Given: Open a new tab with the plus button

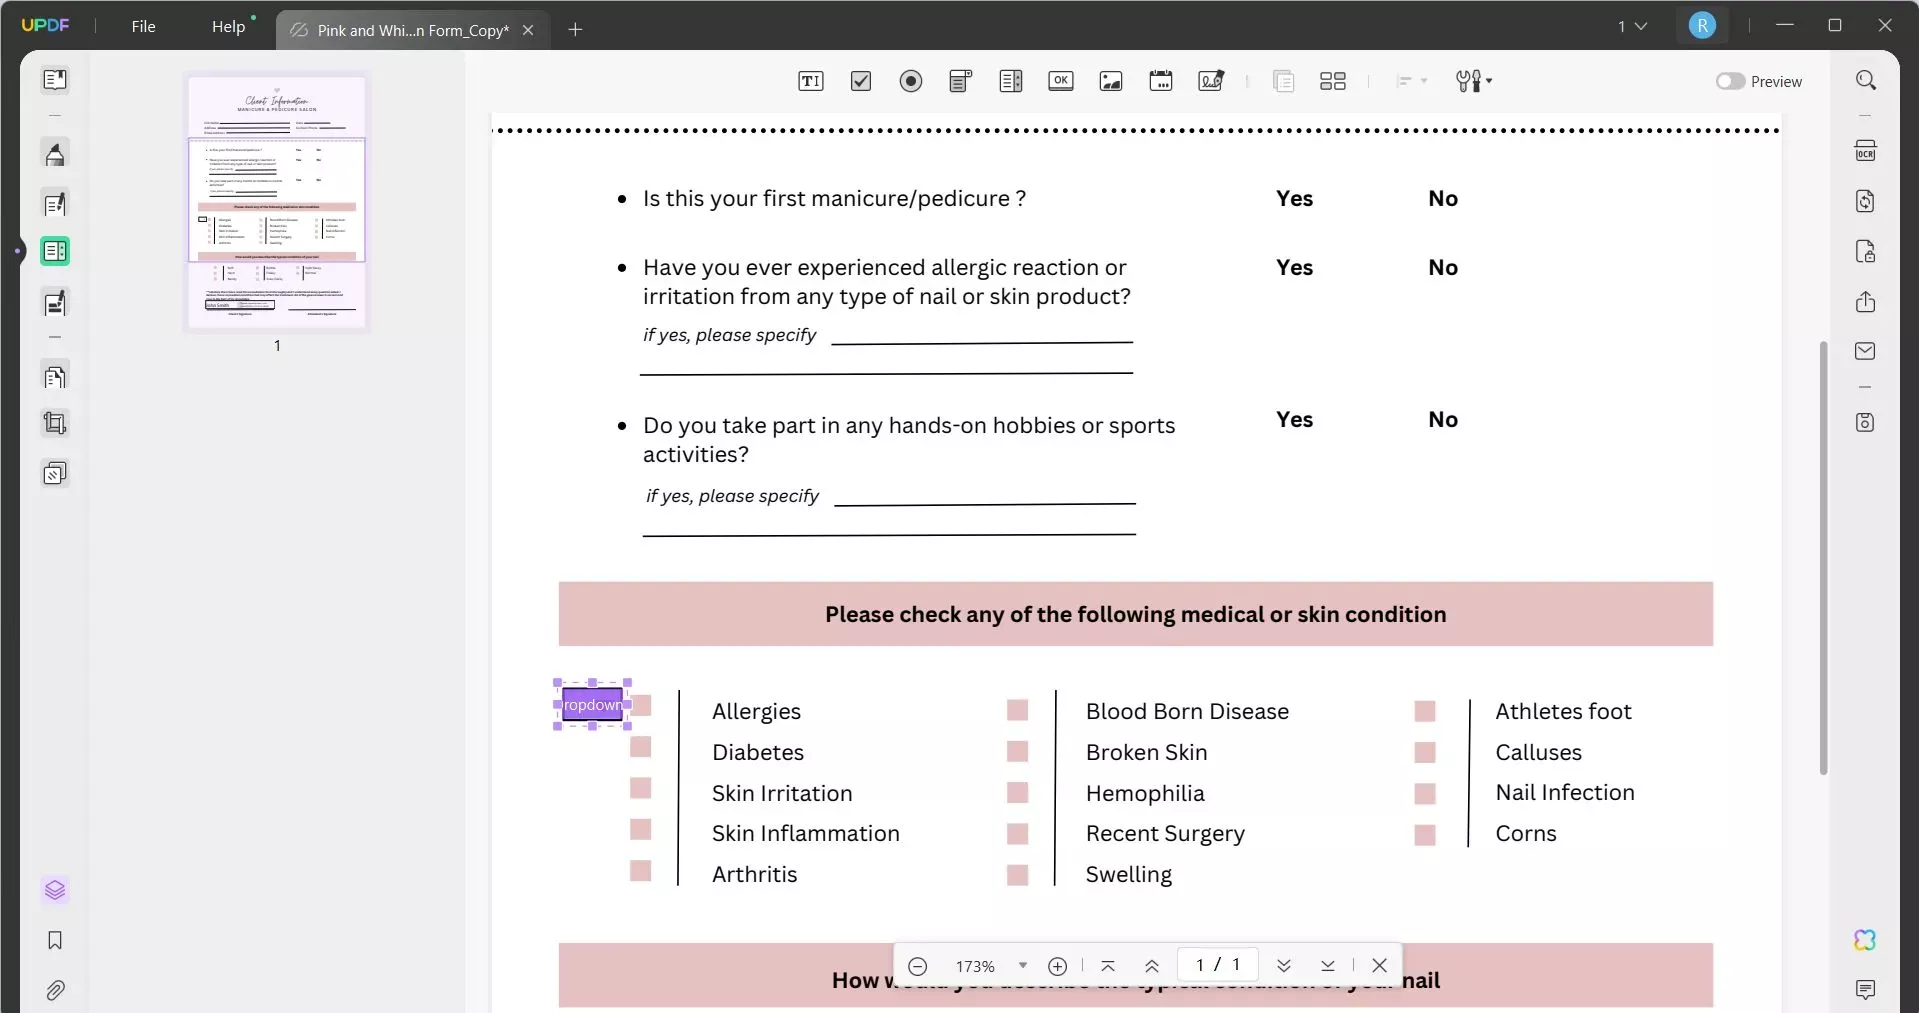Looking at the screenshot, I should click(x=574, y=30).
